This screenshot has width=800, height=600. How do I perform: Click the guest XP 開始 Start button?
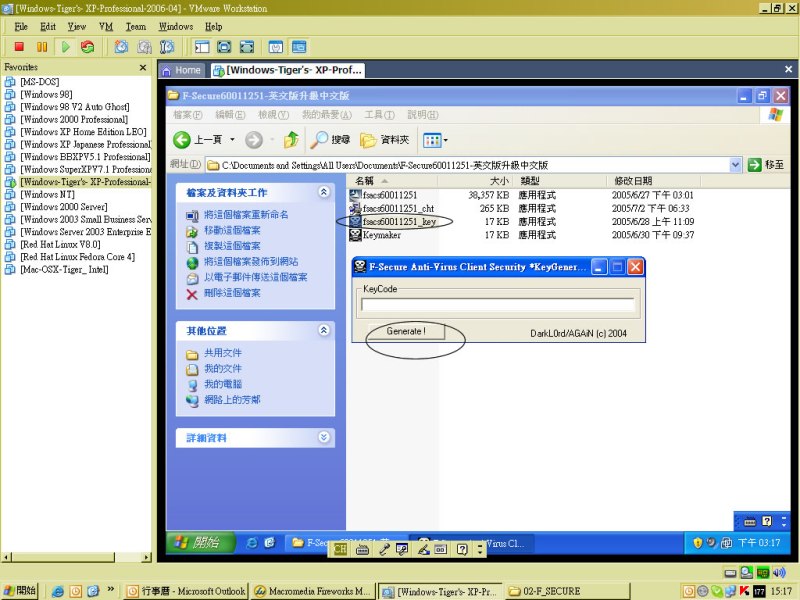click(201, 542)
